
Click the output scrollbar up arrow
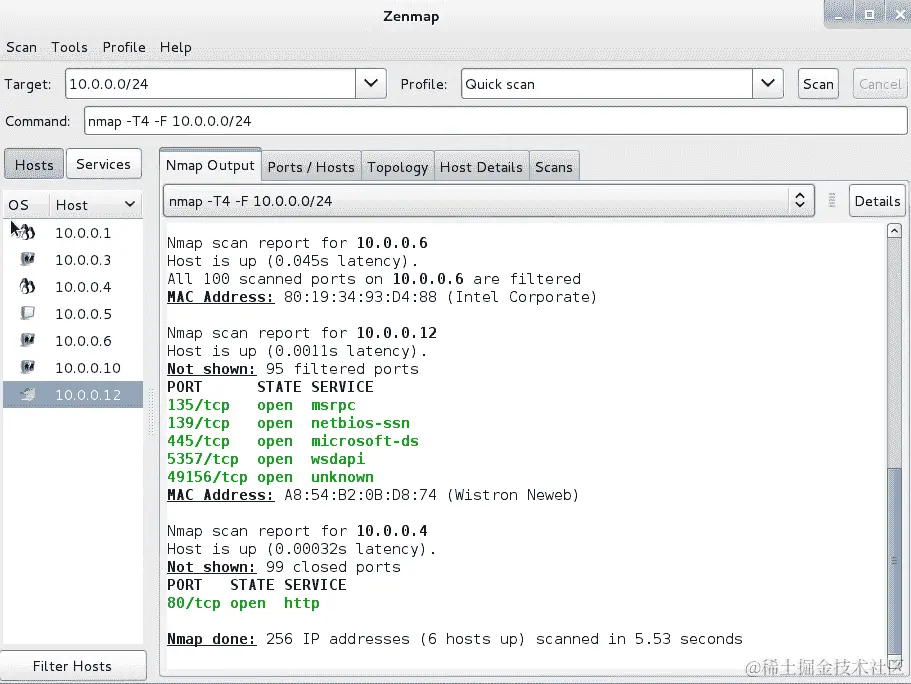click(894, 231)
